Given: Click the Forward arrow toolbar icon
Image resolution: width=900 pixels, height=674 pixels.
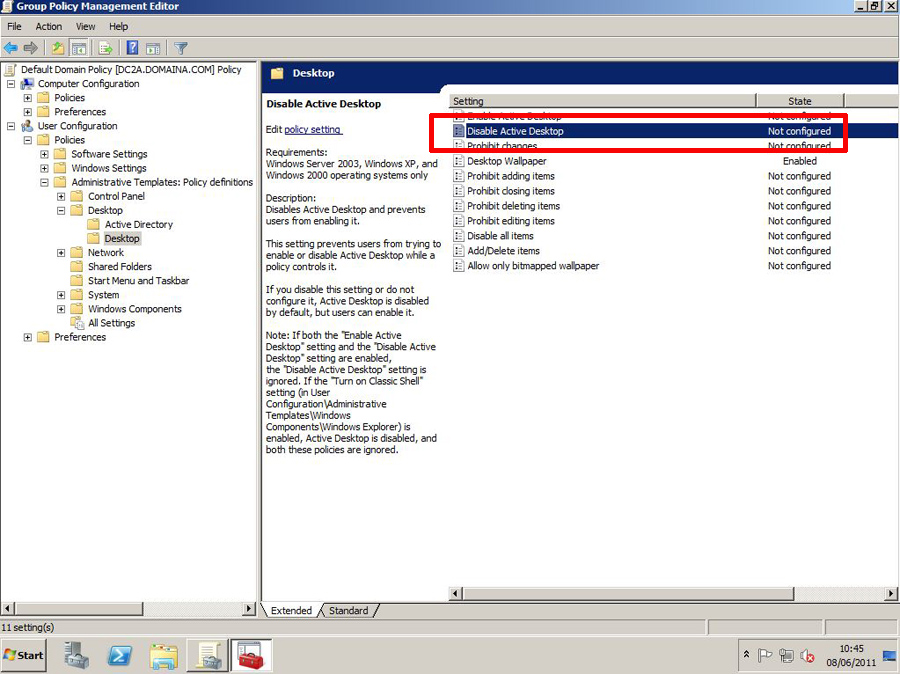Looking at the screenshot, I should click(31, 48).
